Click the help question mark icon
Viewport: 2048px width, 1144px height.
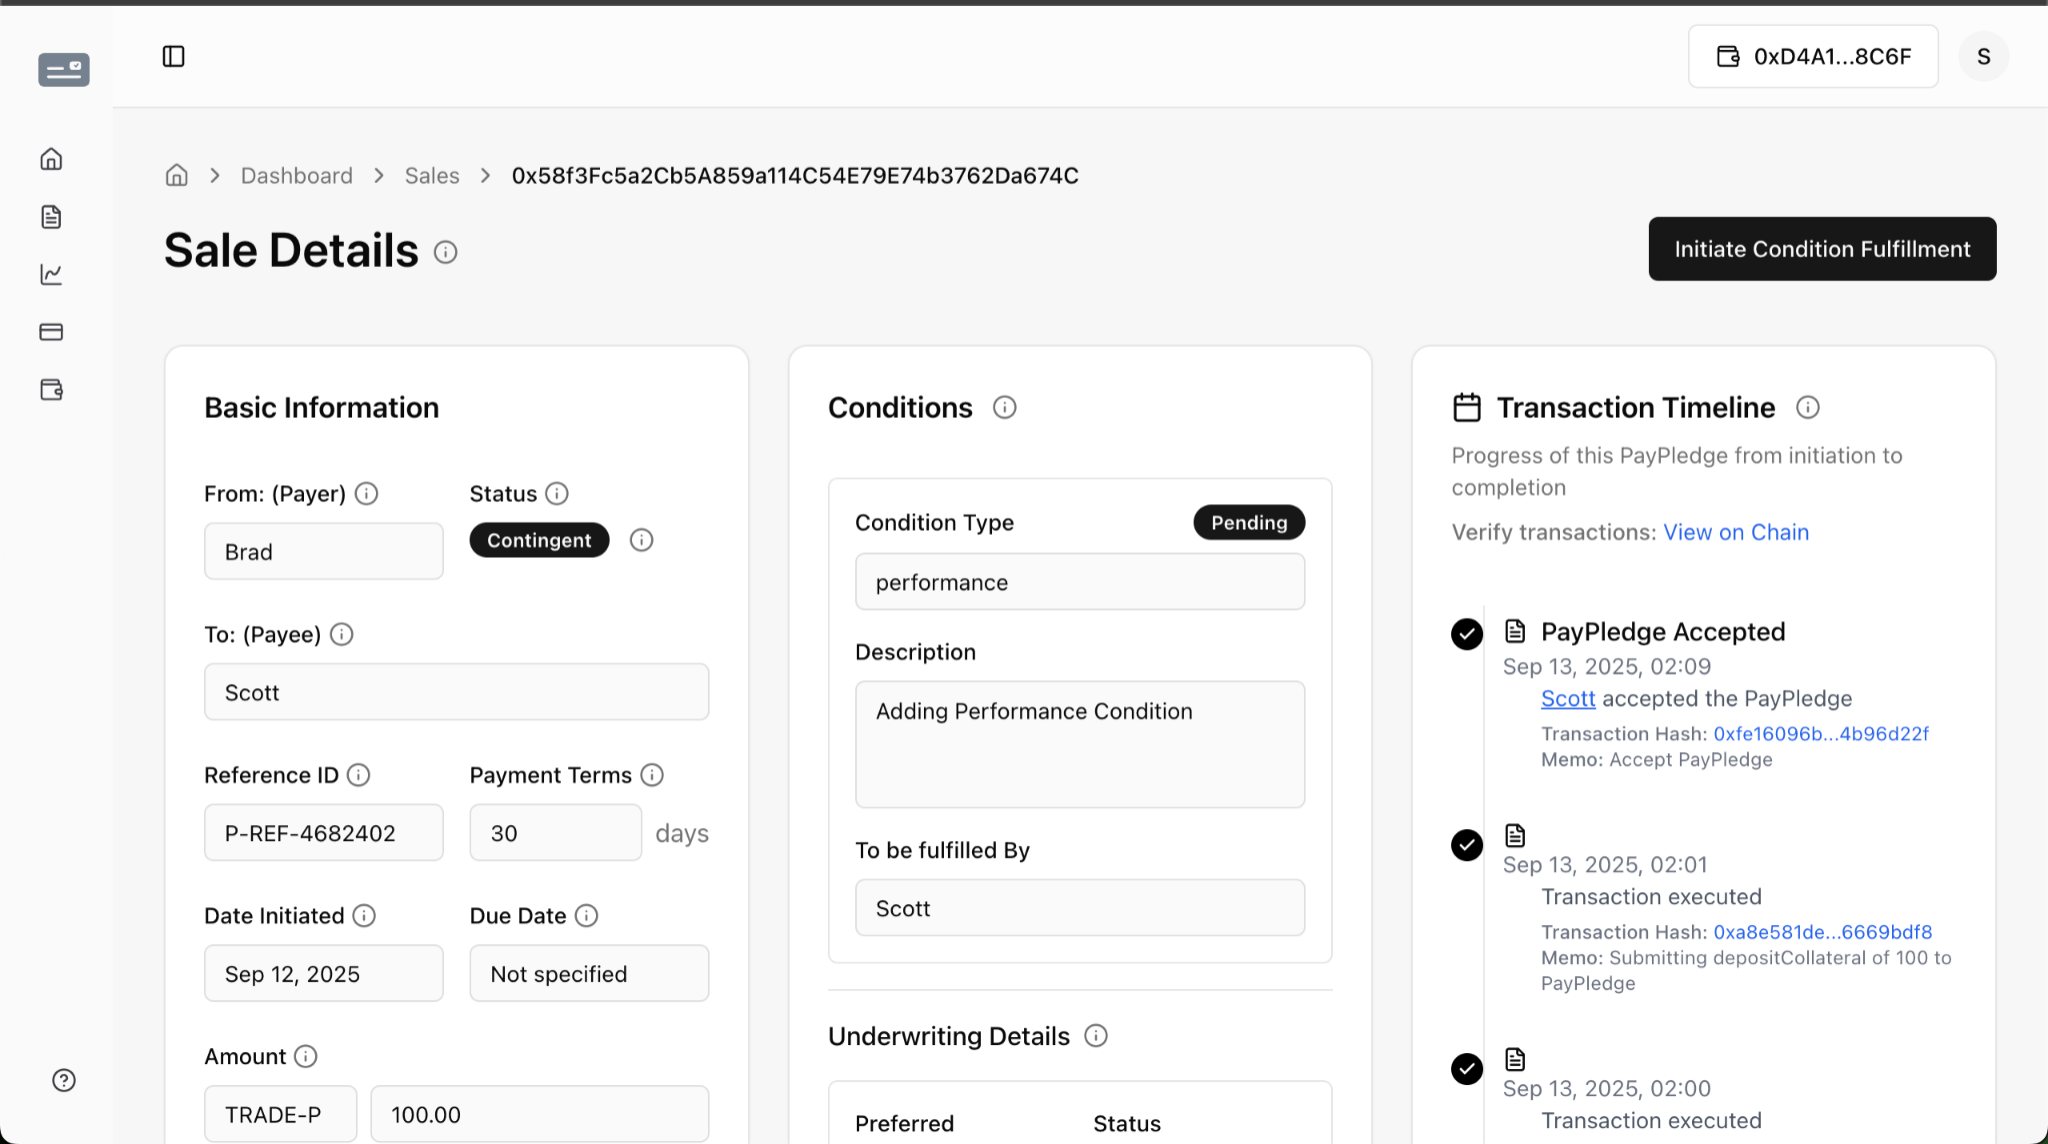64,1080
